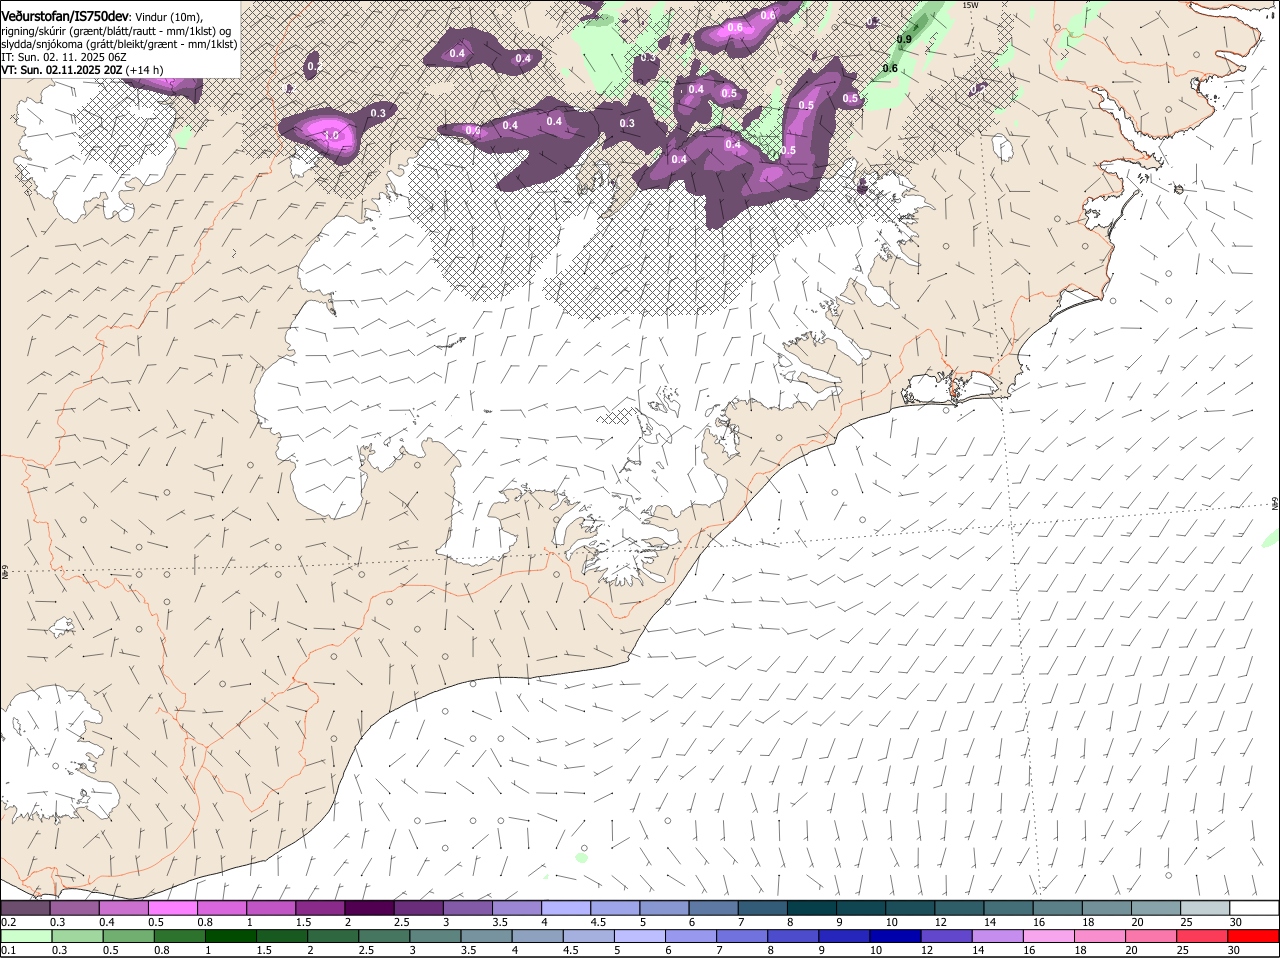
Task: Pick the 1.5 swatch in upper legend row
Action: click(320, 908)
